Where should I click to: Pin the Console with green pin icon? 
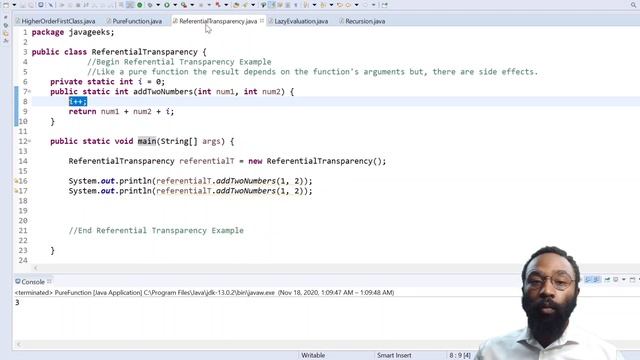tap(607, 280)
